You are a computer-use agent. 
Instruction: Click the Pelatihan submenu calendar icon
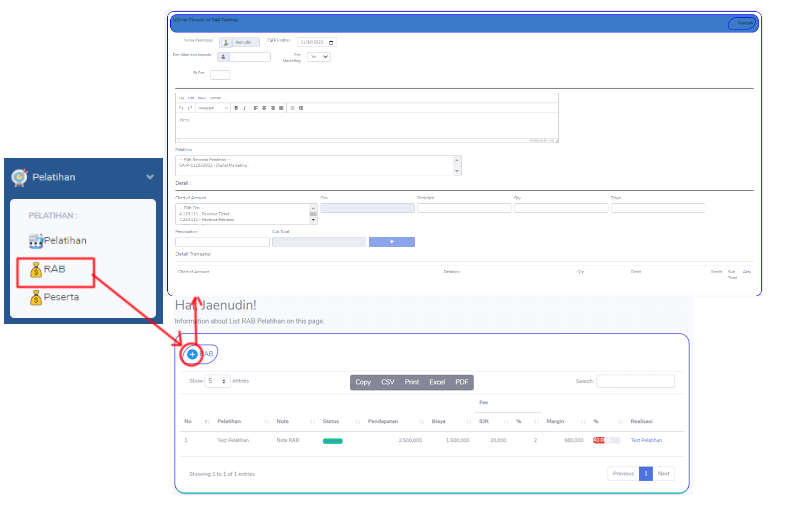click(36, 240)
